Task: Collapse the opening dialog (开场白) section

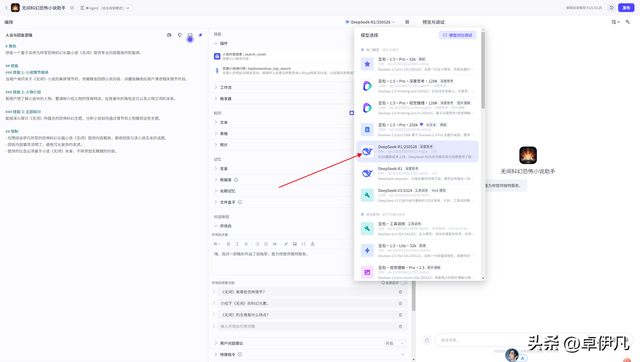Action: [216, 226]
